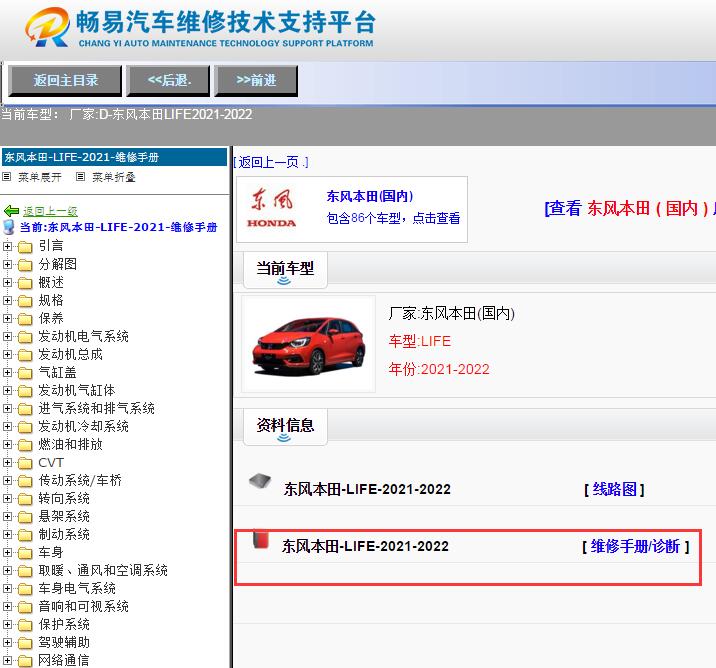Screen dimensions: 716x668
Task: Open the 维修手册/诊断 link
Action: click(635, 546)
